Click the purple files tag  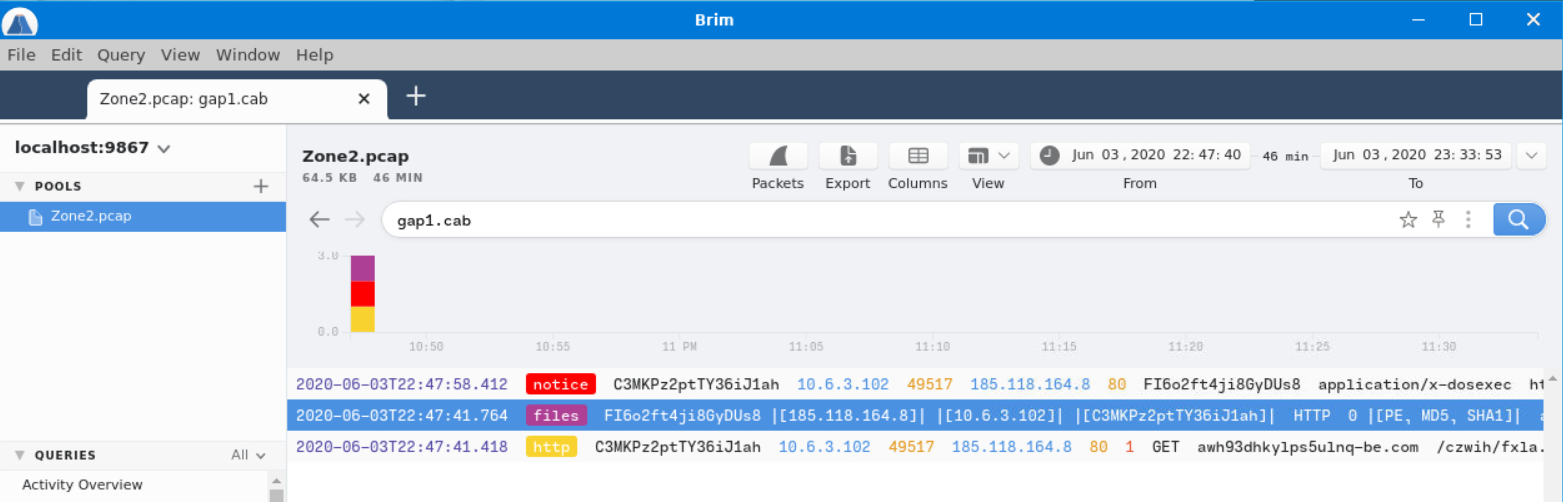click(x=556, y=415)
